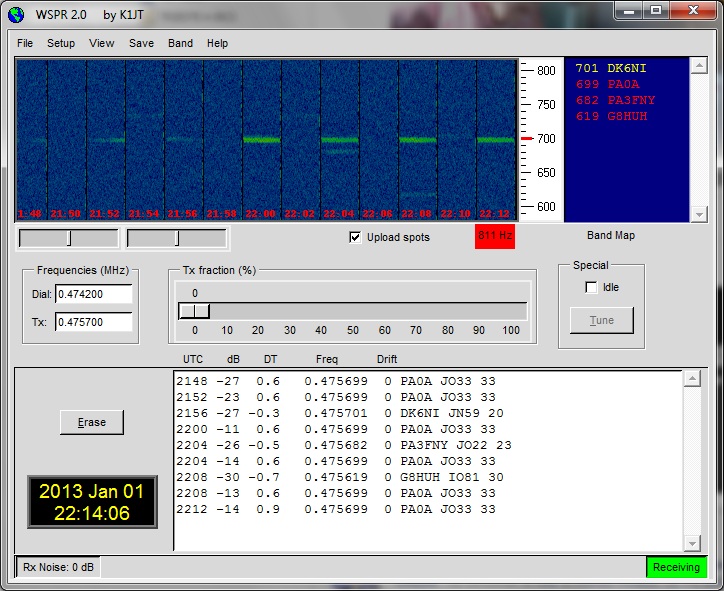Click the decode list scroll up arrow

tap(692, 379)
